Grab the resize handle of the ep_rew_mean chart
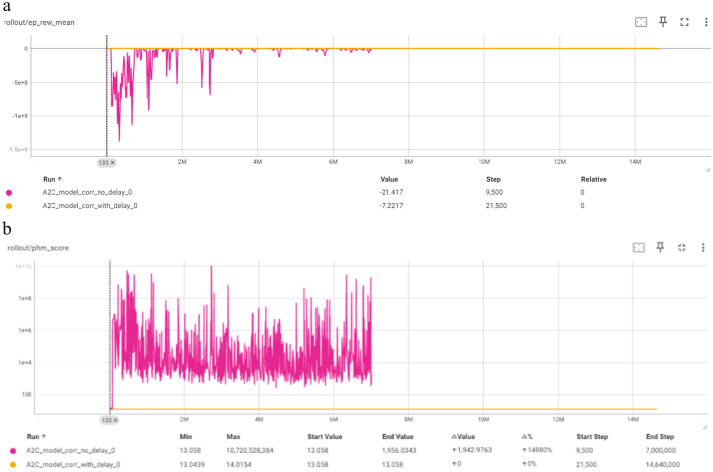The image size is (713, 472). pos(708,170)
